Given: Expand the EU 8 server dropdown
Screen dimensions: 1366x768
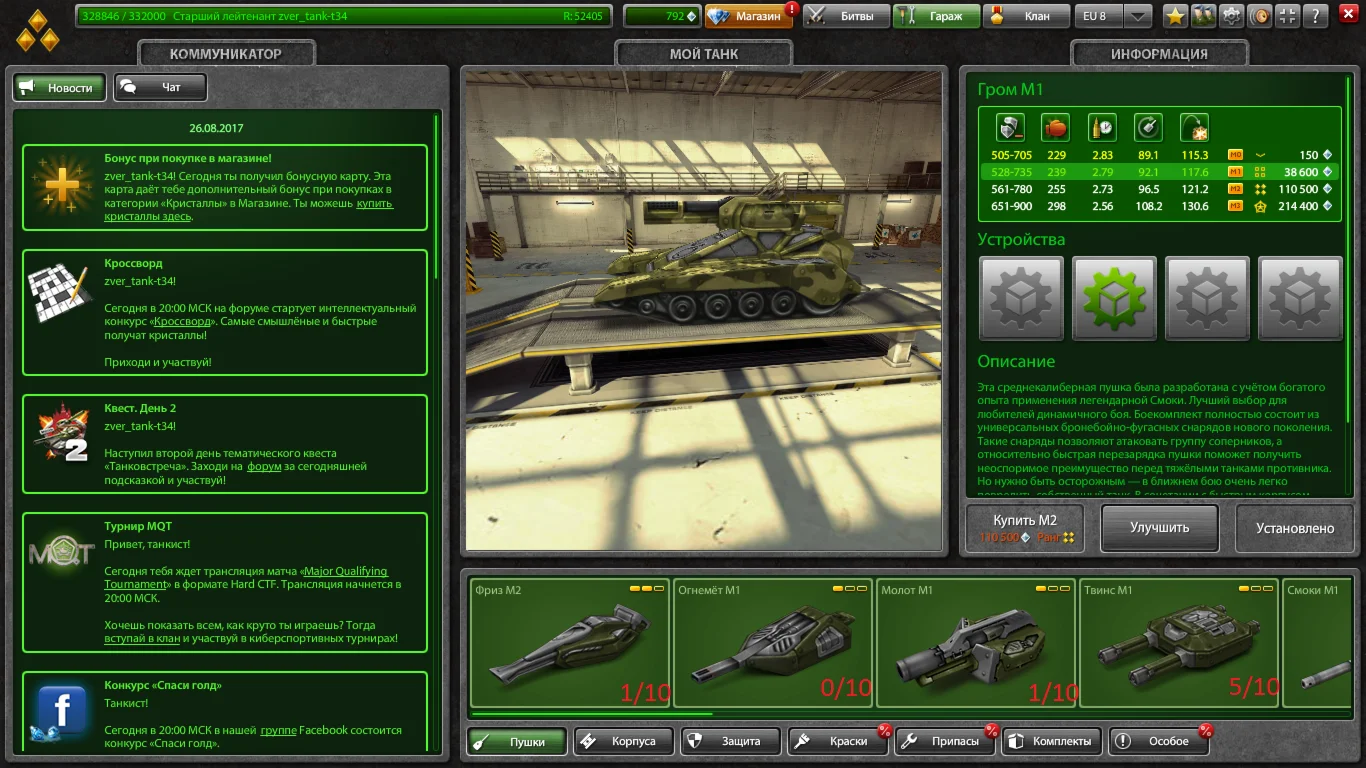Looking at the screenshot, I should pyautogui.click(x=1137, y=16).
